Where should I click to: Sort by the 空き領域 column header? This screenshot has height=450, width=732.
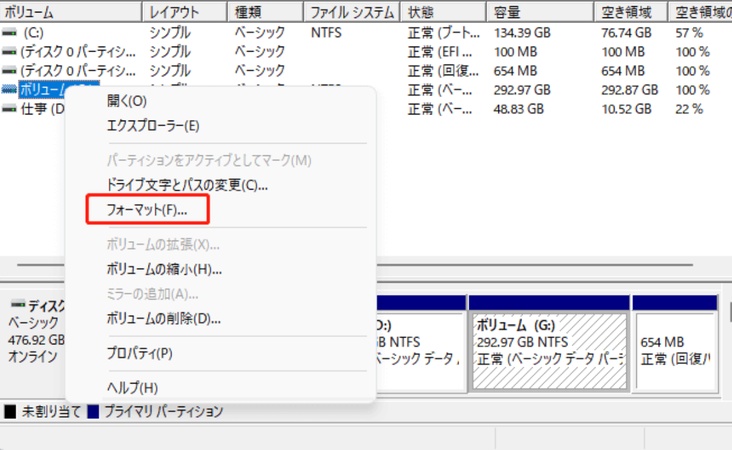631,12
